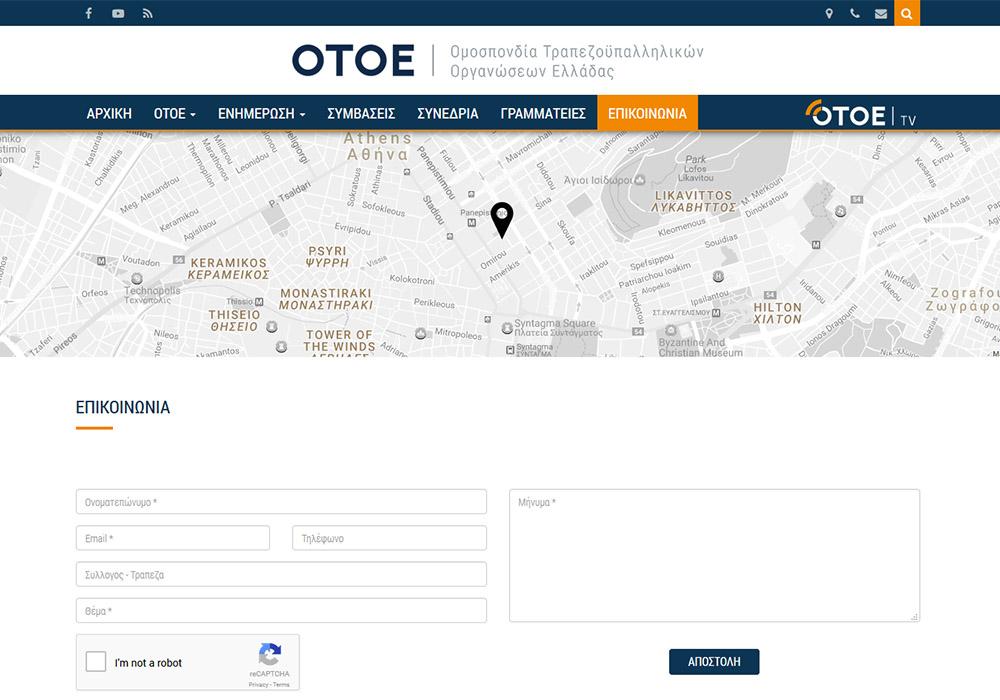Click the PSYRI label on map
Viewport: 1000px width, 700px height.
[327, 257]
